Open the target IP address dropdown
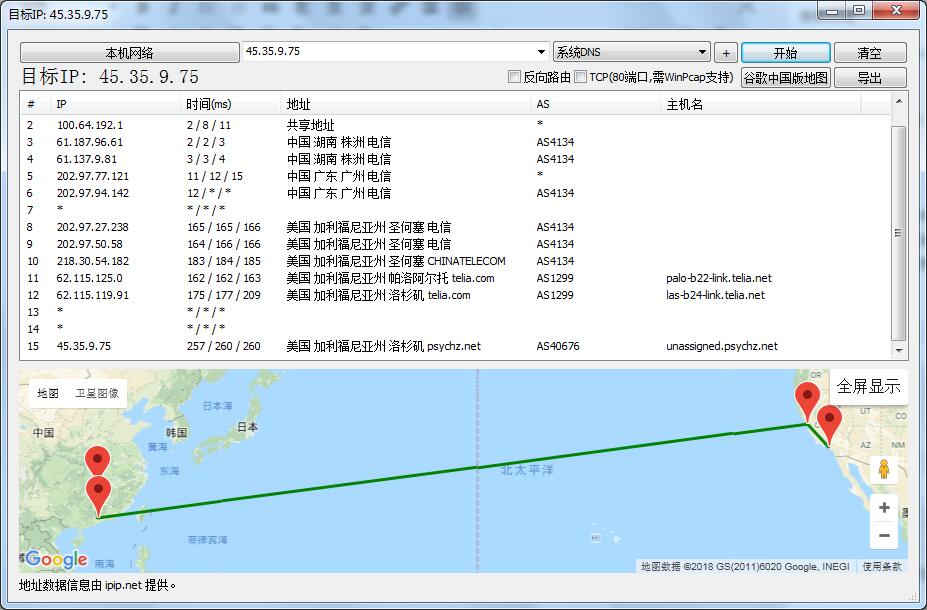The height and width of the screenshot is (610, 927). click(x=541, y=52)
